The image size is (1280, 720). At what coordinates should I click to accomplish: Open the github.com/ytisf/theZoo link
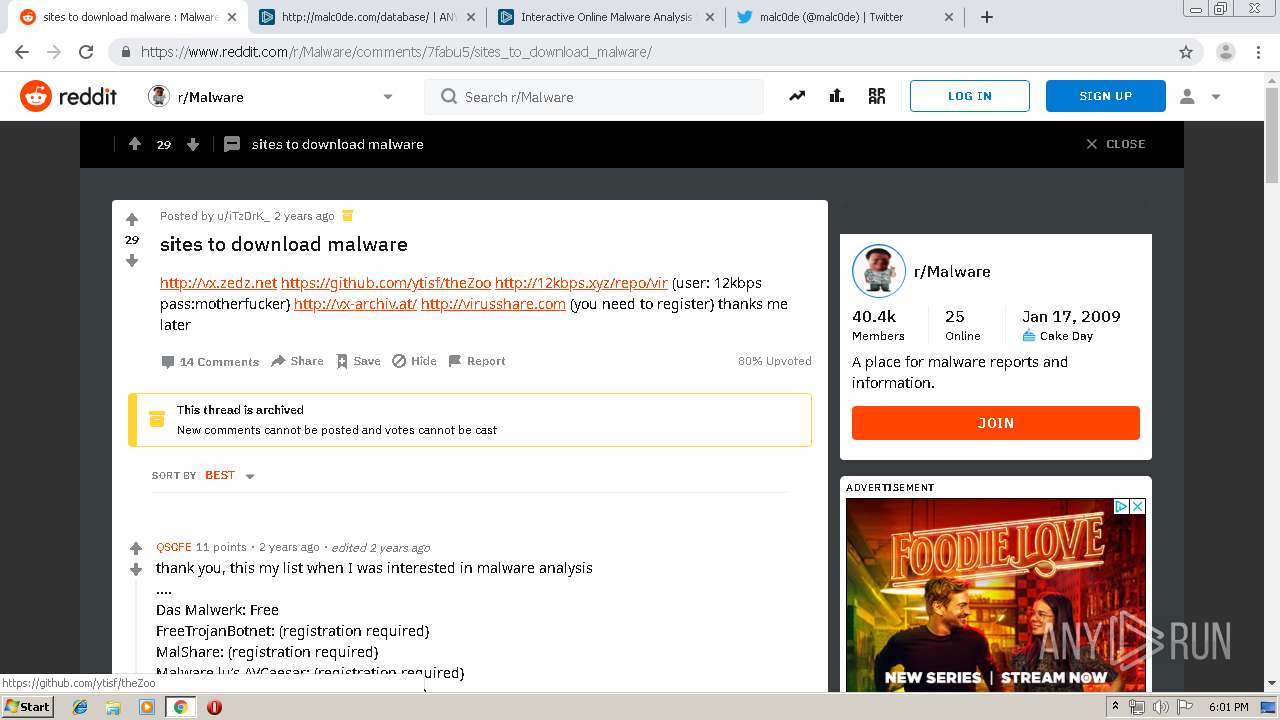[386, 283]
